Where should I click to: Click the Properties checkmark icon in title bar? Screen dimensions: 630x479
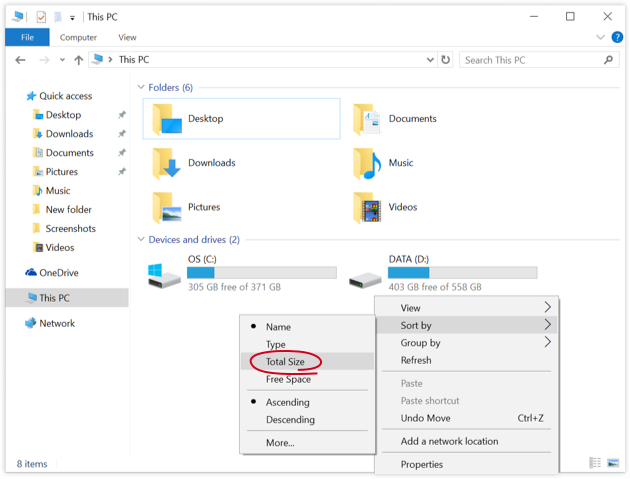tap(41, 17)
